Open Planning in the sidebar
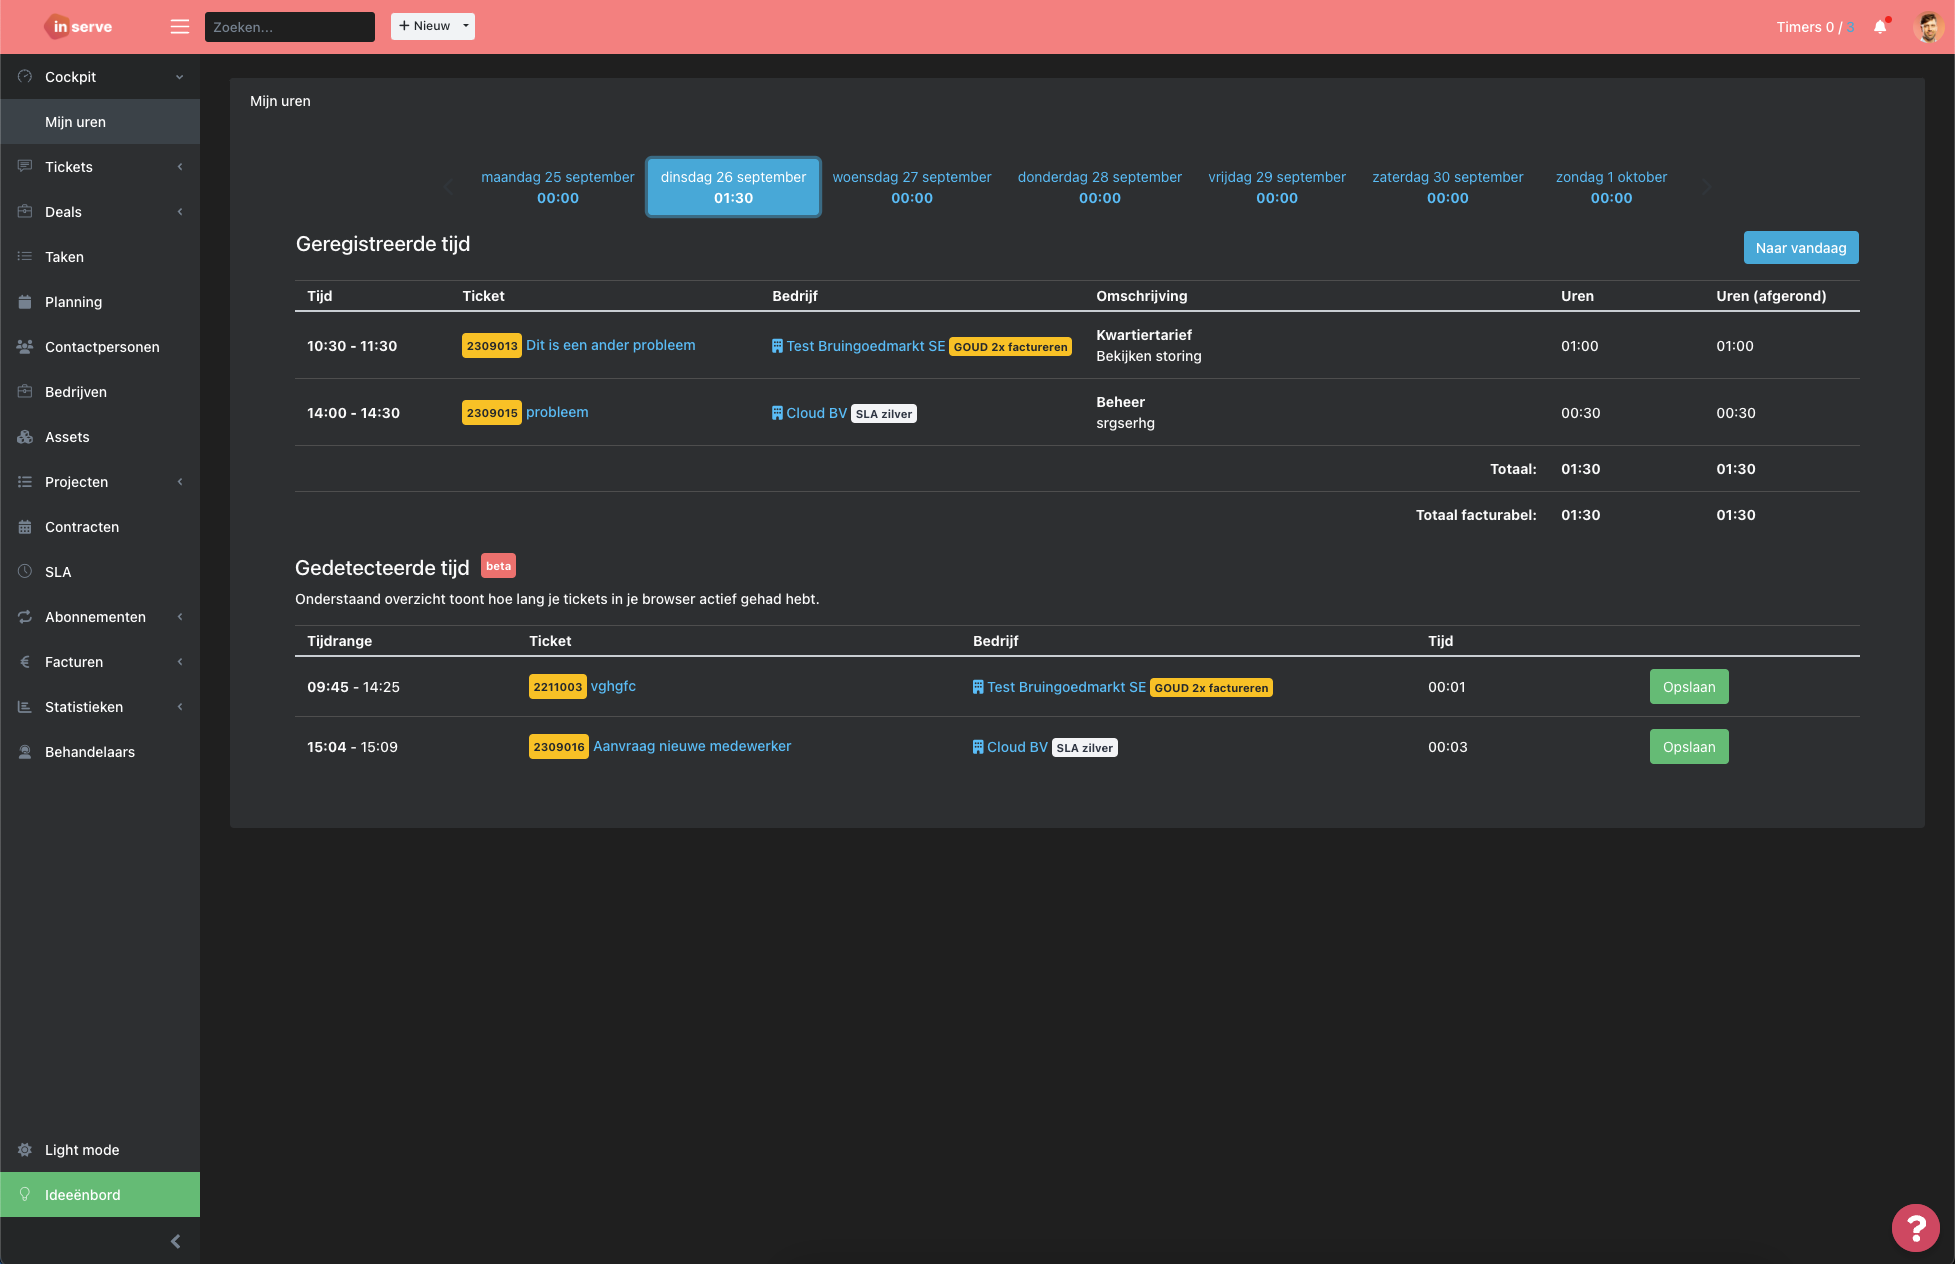Viewport: 1955px width, 1264px height. [x=73, y=302]
